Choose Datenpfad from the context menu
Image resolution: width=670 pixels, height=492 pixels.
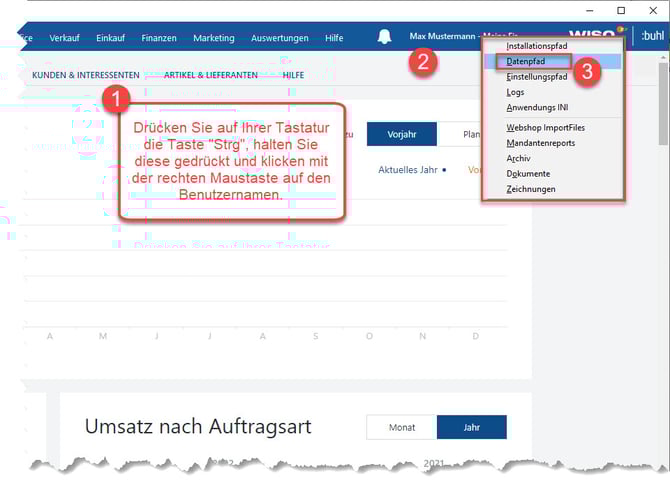pos(526,61)
